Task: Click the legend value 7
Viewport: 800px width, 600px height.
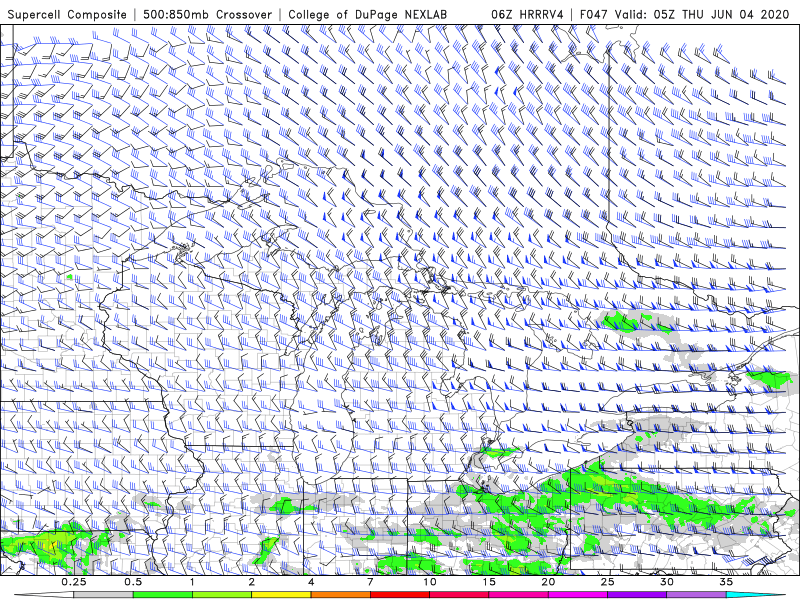Action: 370,582
